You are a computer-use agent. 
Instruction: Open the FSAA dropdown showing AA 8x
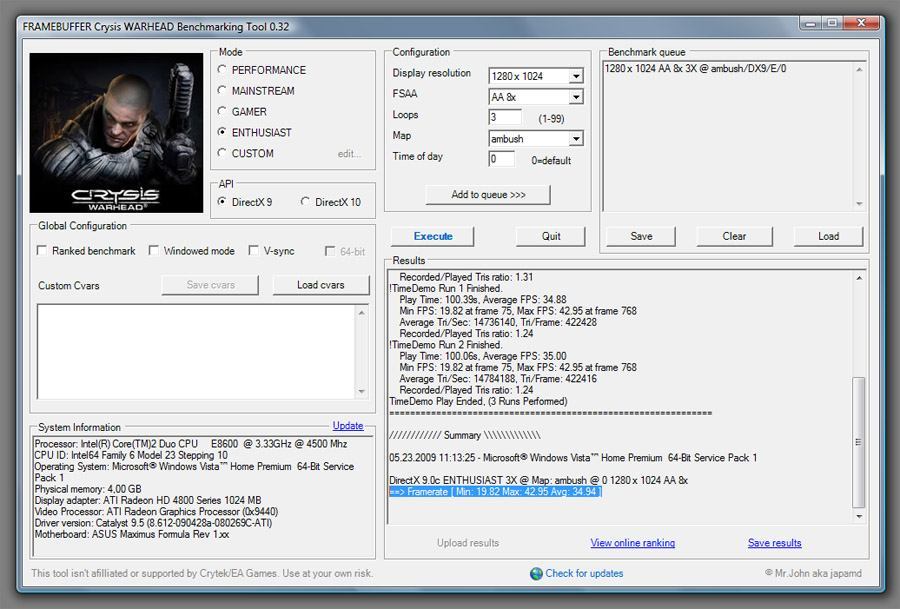pos(576,97)
